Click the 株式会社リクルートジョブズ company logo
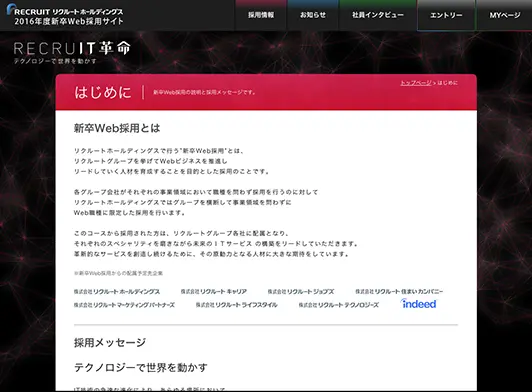The width and height of the screenshot is (532, 392). pos(301,292)
